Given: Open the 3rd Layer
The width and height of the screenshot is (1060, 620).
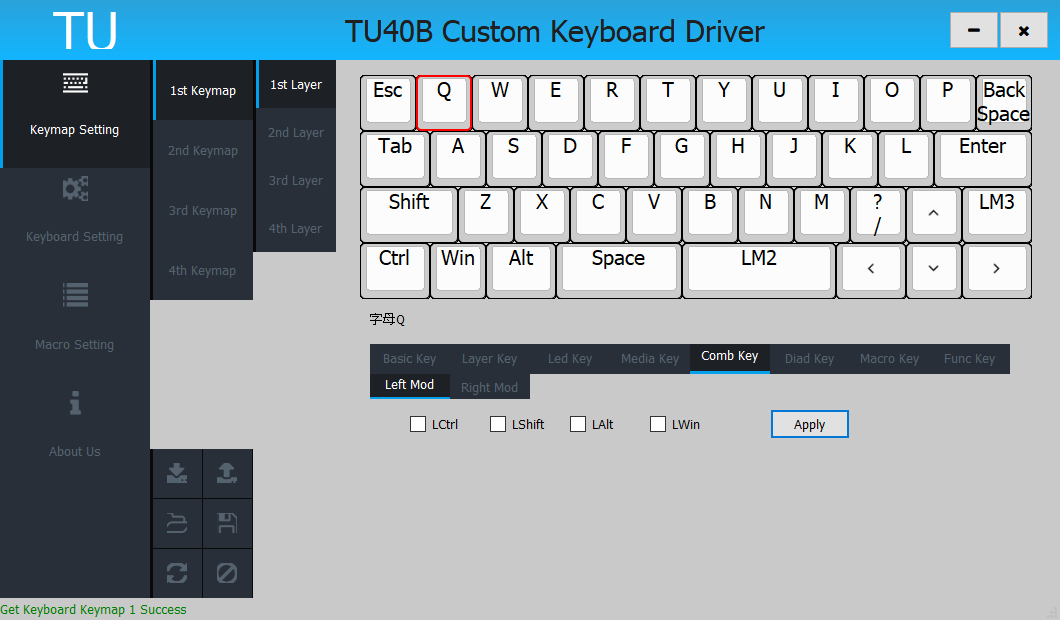Looking at the screenshot, I should (296, 181).
